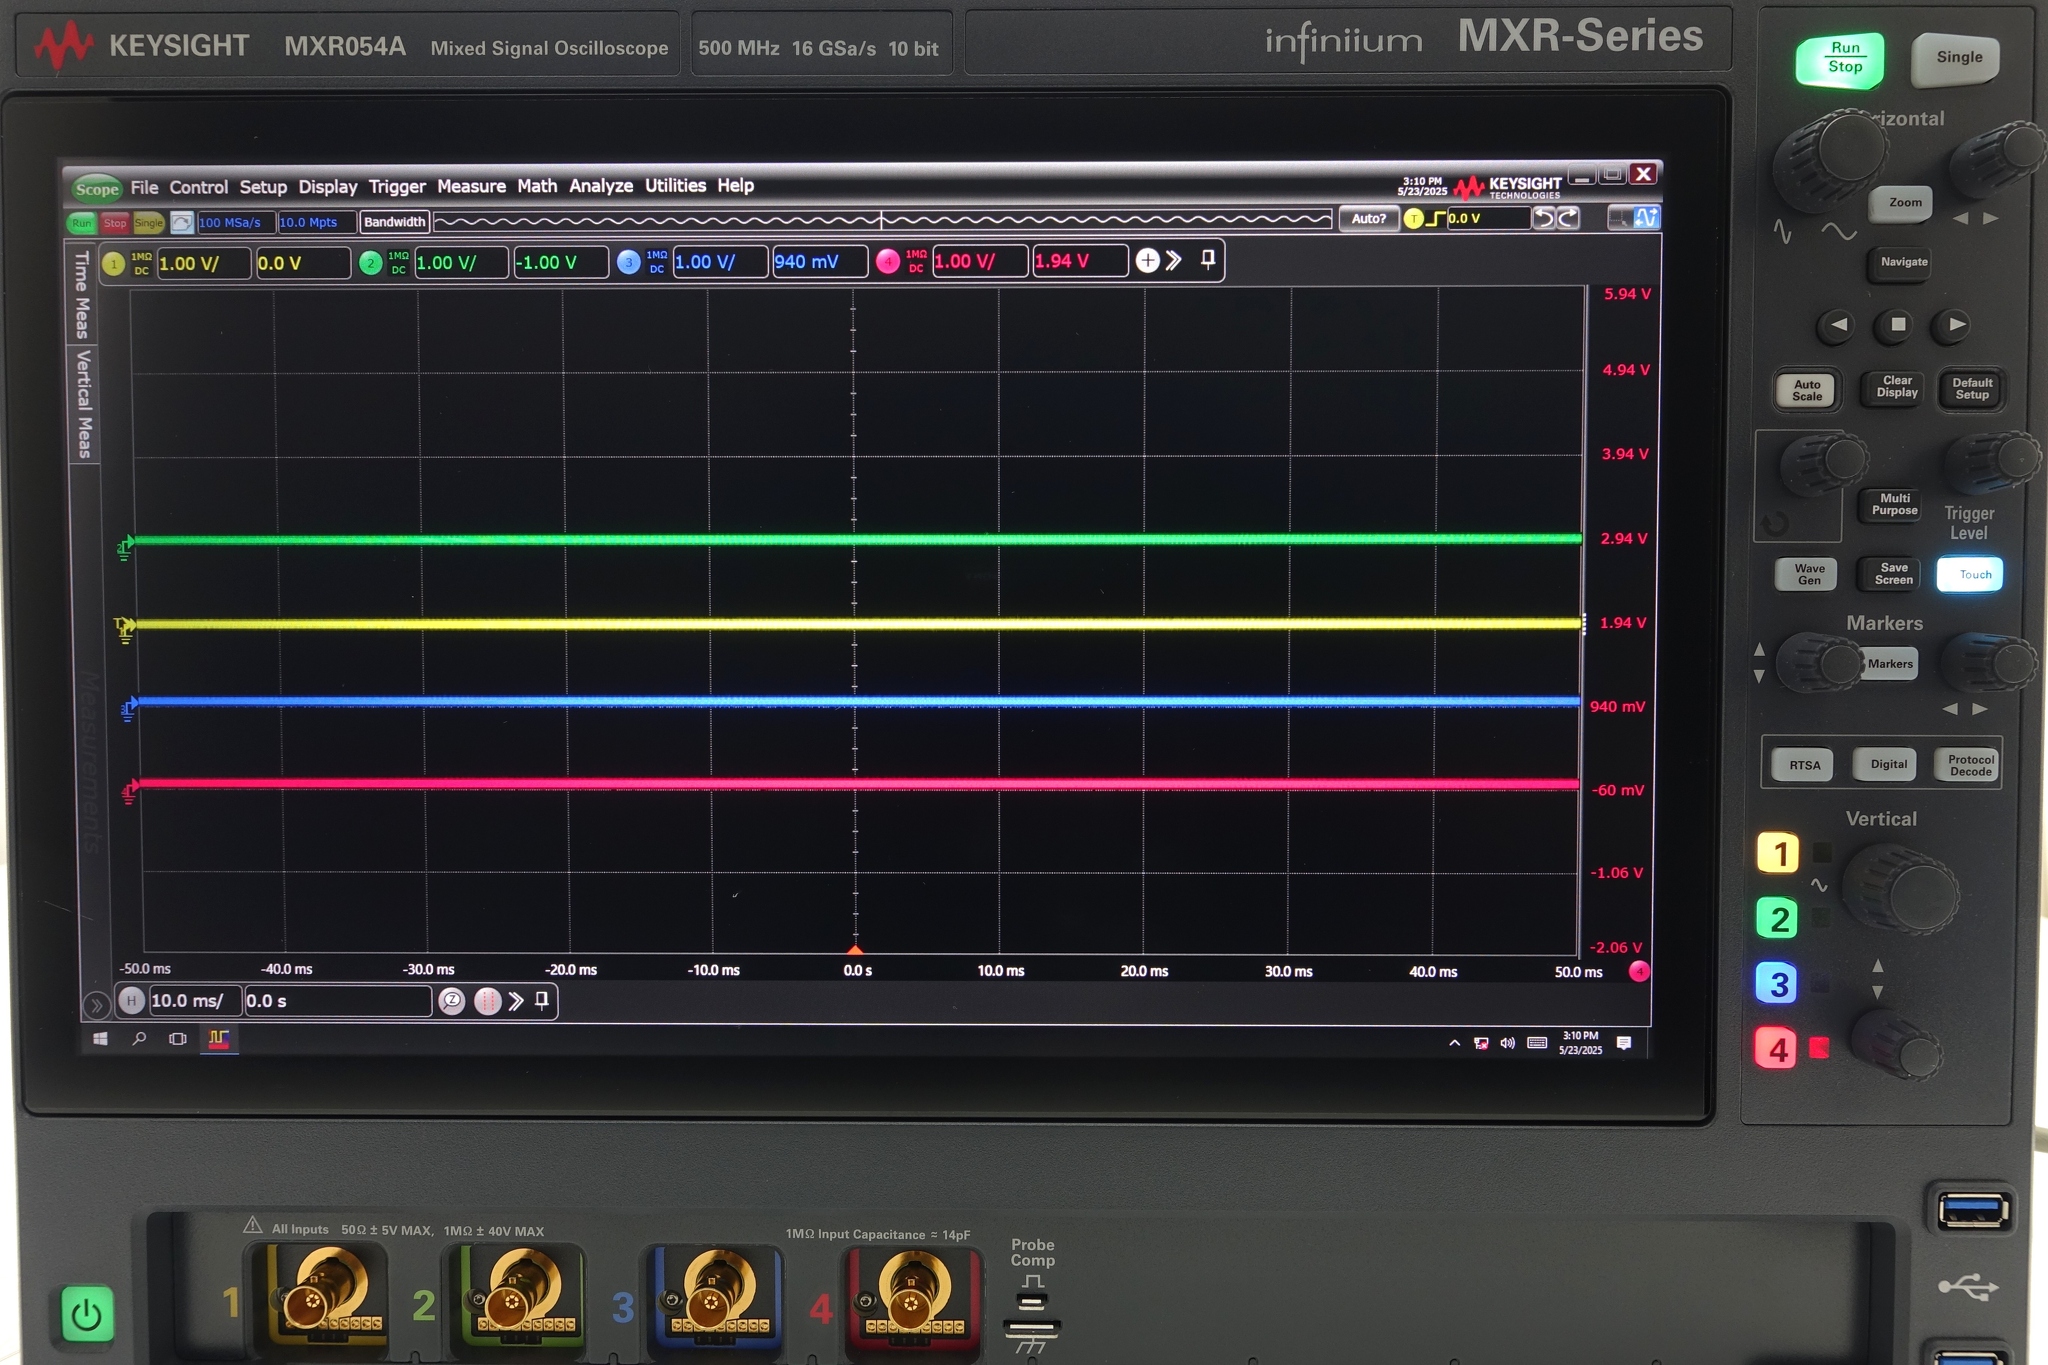Open Windows taskbar search
The width and height of the screenshot is (2048, 1365).
pyautogui.click(x=139, y=1039)
